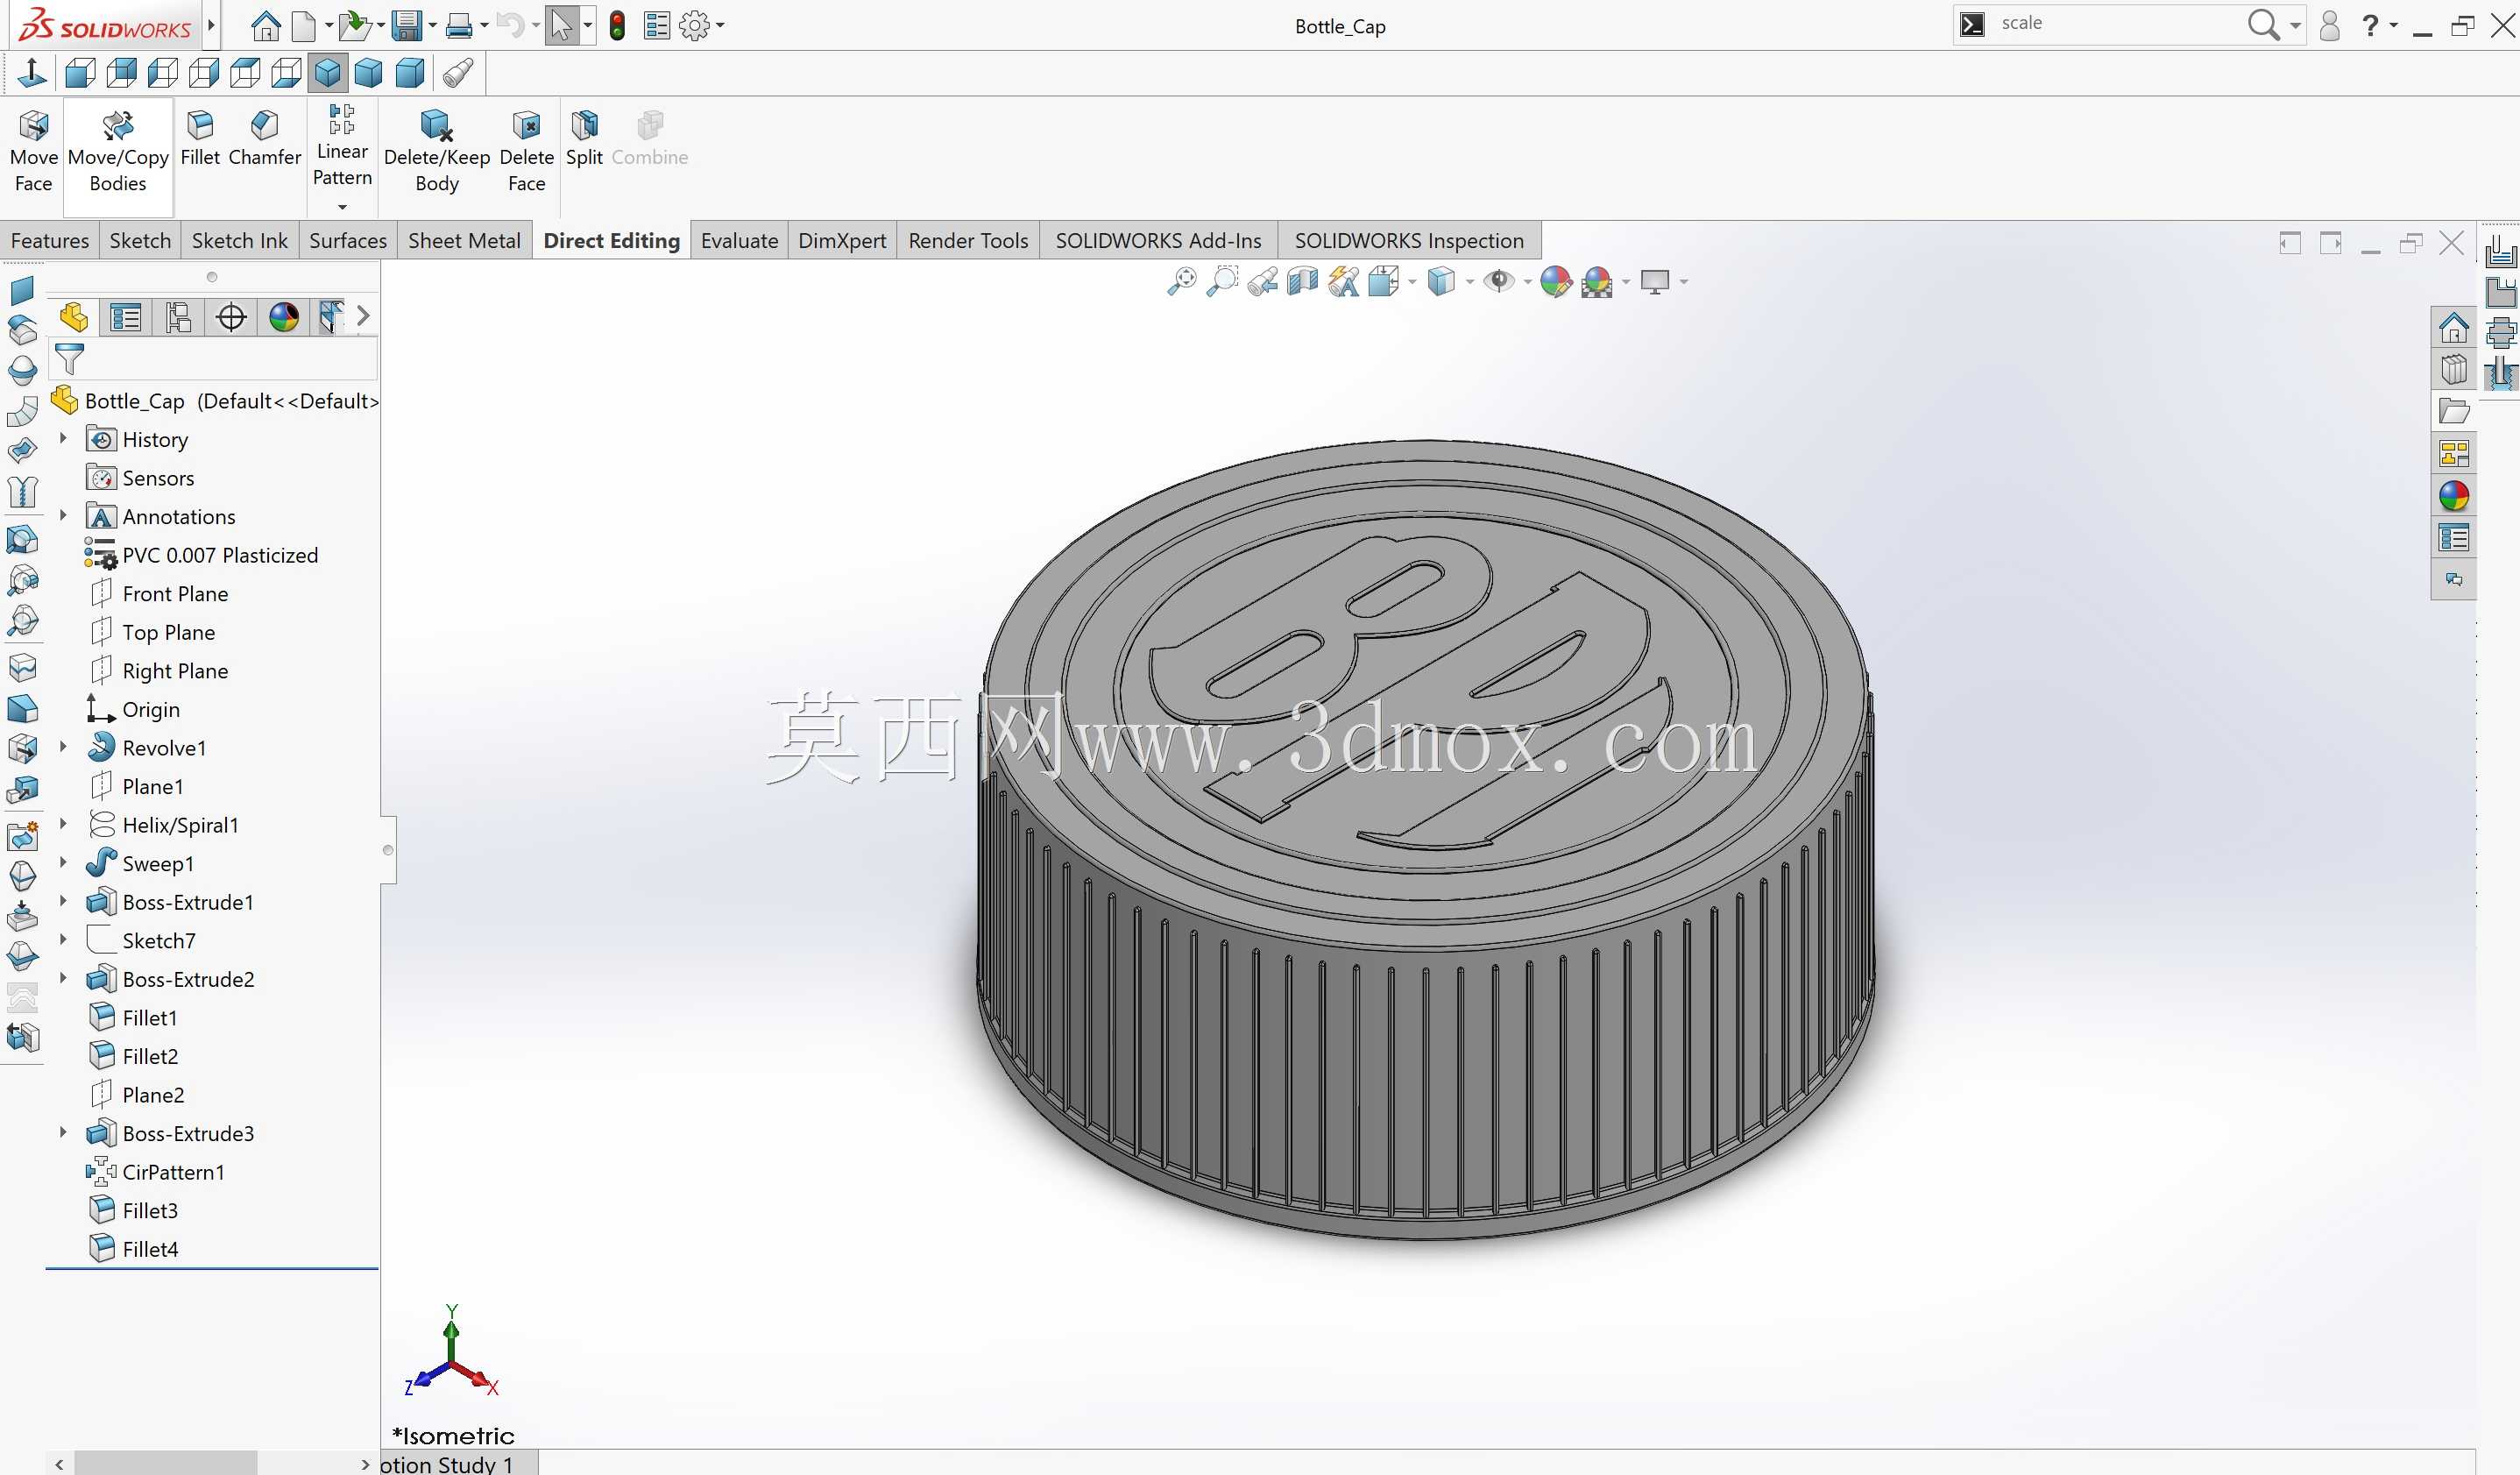Expand the Helix/Spiral1 feature
The width and height of the screenshot is (2520, 1475).
click(x=63, y=824)
